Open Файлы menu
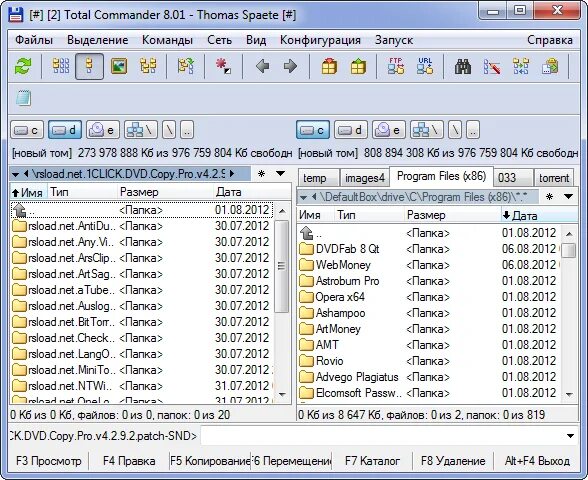Image resolution: width=588 pixels, height=480 pixels. [34, 40]
